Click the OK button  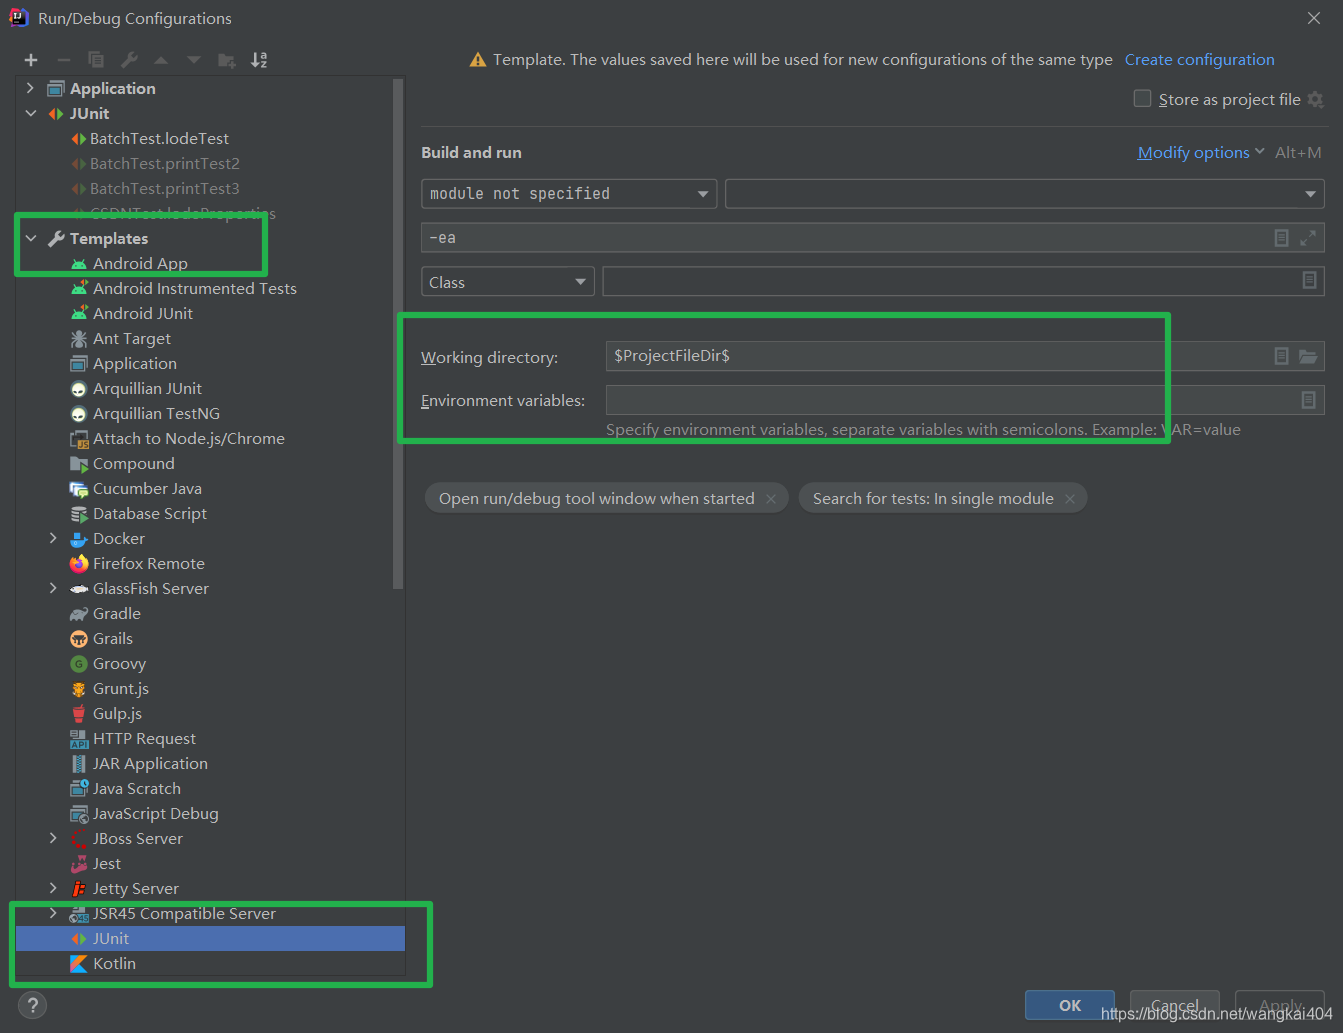[x=1070, y=1005]
